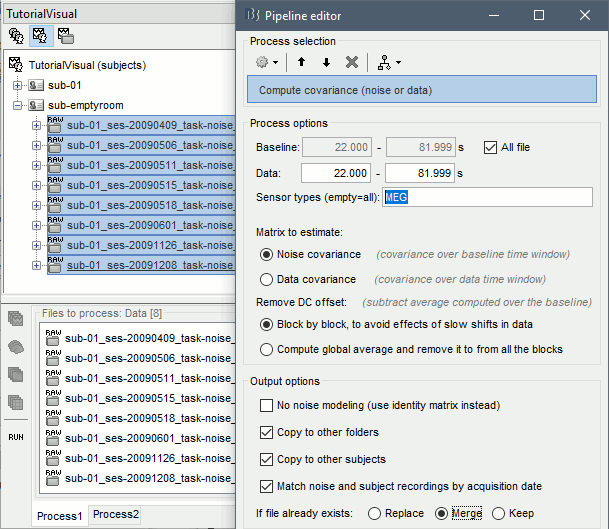This screenshot has width=609, height=529.
Task: Open the gear process selection dropdown
Action: click(x=267, y=62)
